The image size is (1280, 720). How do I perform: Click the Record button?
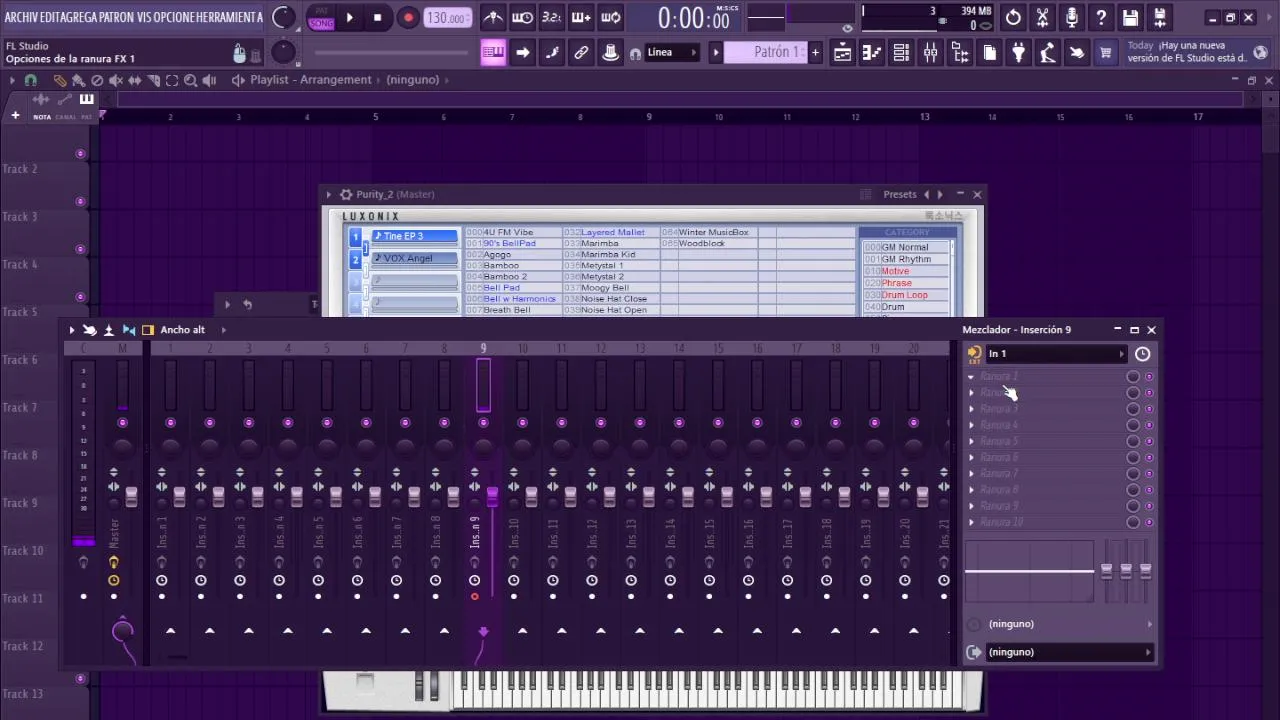(x=408, y=18)
